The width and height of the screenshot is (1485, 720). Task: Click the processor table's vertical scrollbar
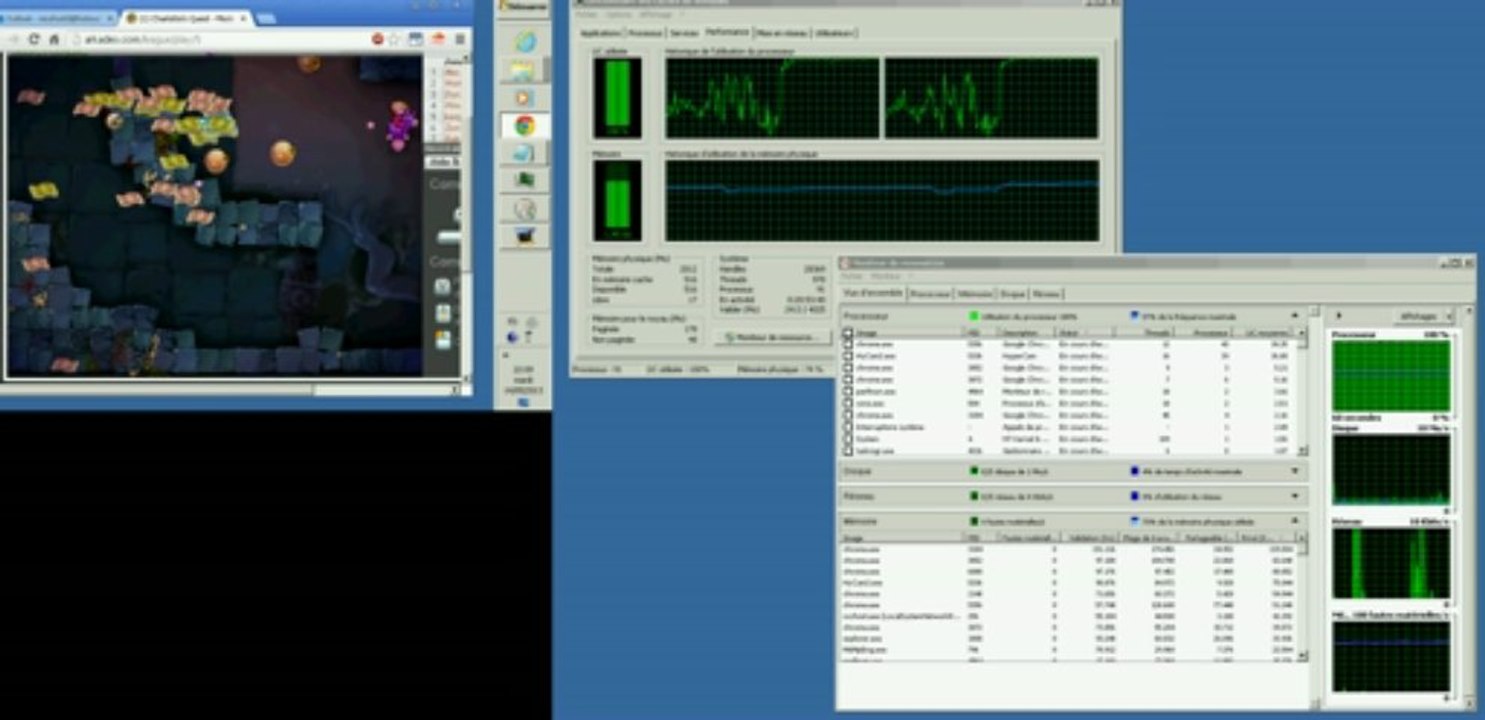click(1302, 391)
